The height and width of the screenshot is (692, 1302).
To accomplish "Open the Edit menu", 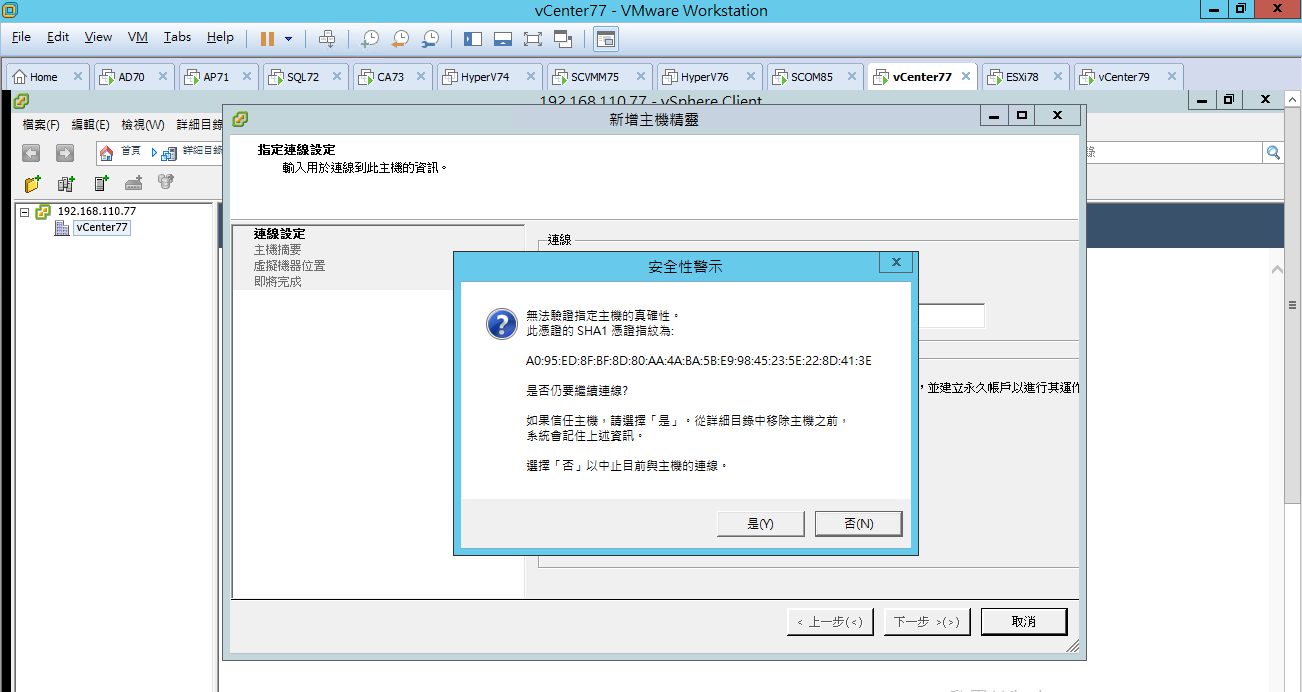I will (58, 37).
